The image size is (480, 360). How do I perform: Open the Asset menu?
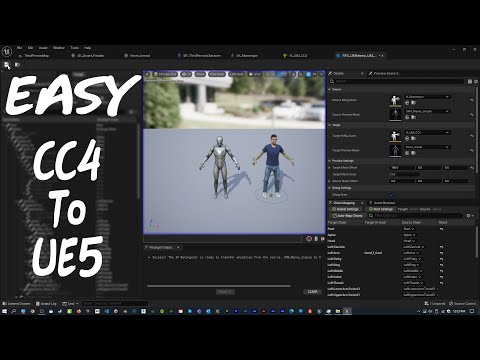click(x=43, y=48)
